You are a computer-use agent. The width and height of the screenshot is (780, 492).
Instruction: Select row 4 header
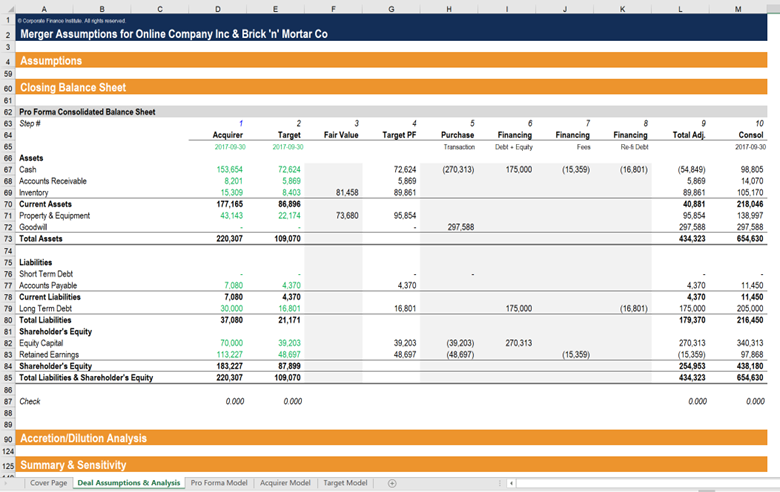(8, 61)
